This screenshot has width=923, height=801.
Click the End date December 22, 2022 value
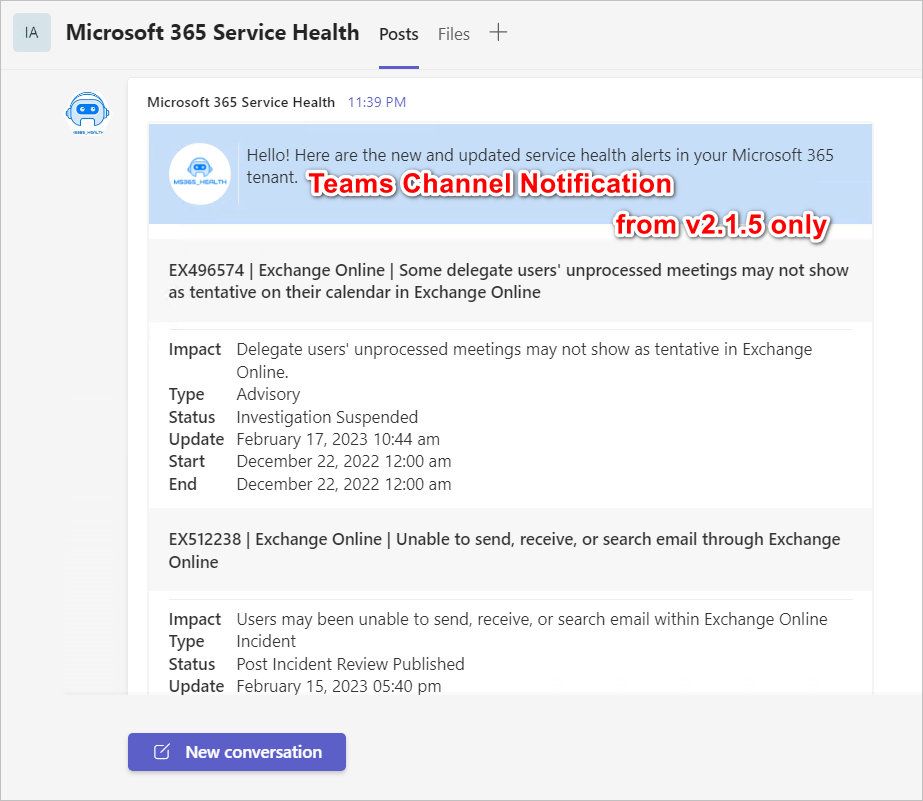(x=344, y=485)
